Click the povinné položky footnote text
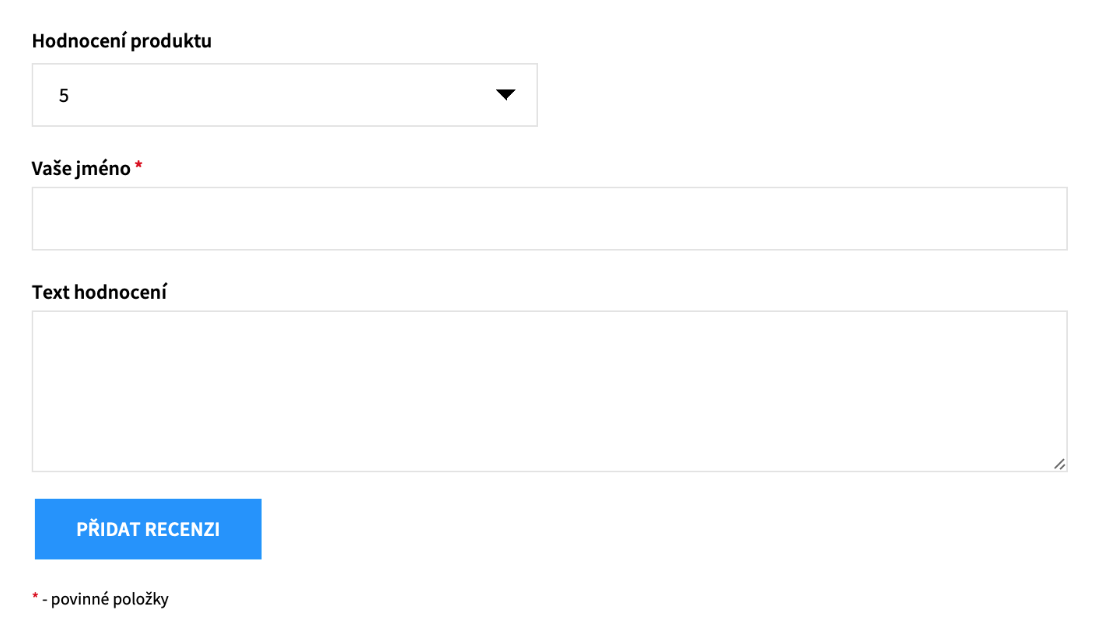Viewport: 1093px width, 618px height. coord(109,599)
